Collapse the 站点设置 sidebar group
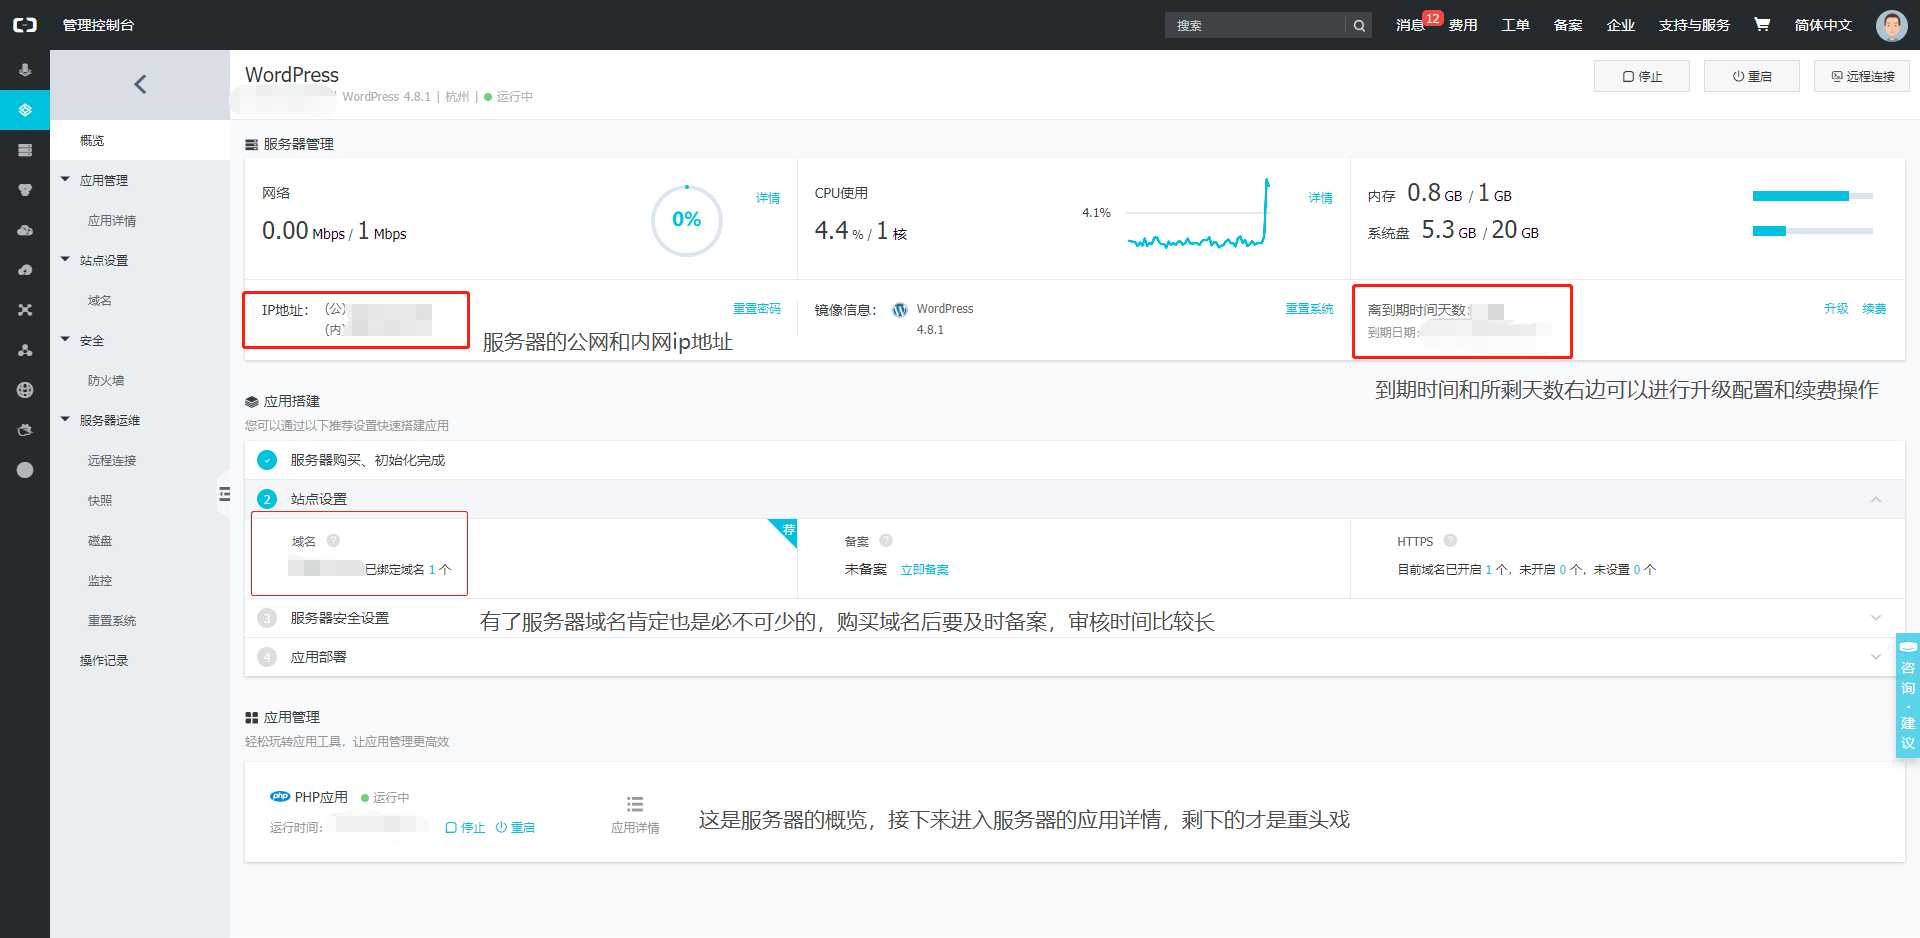The width and height of the screenshot is (1920, 938). point(66,260)
